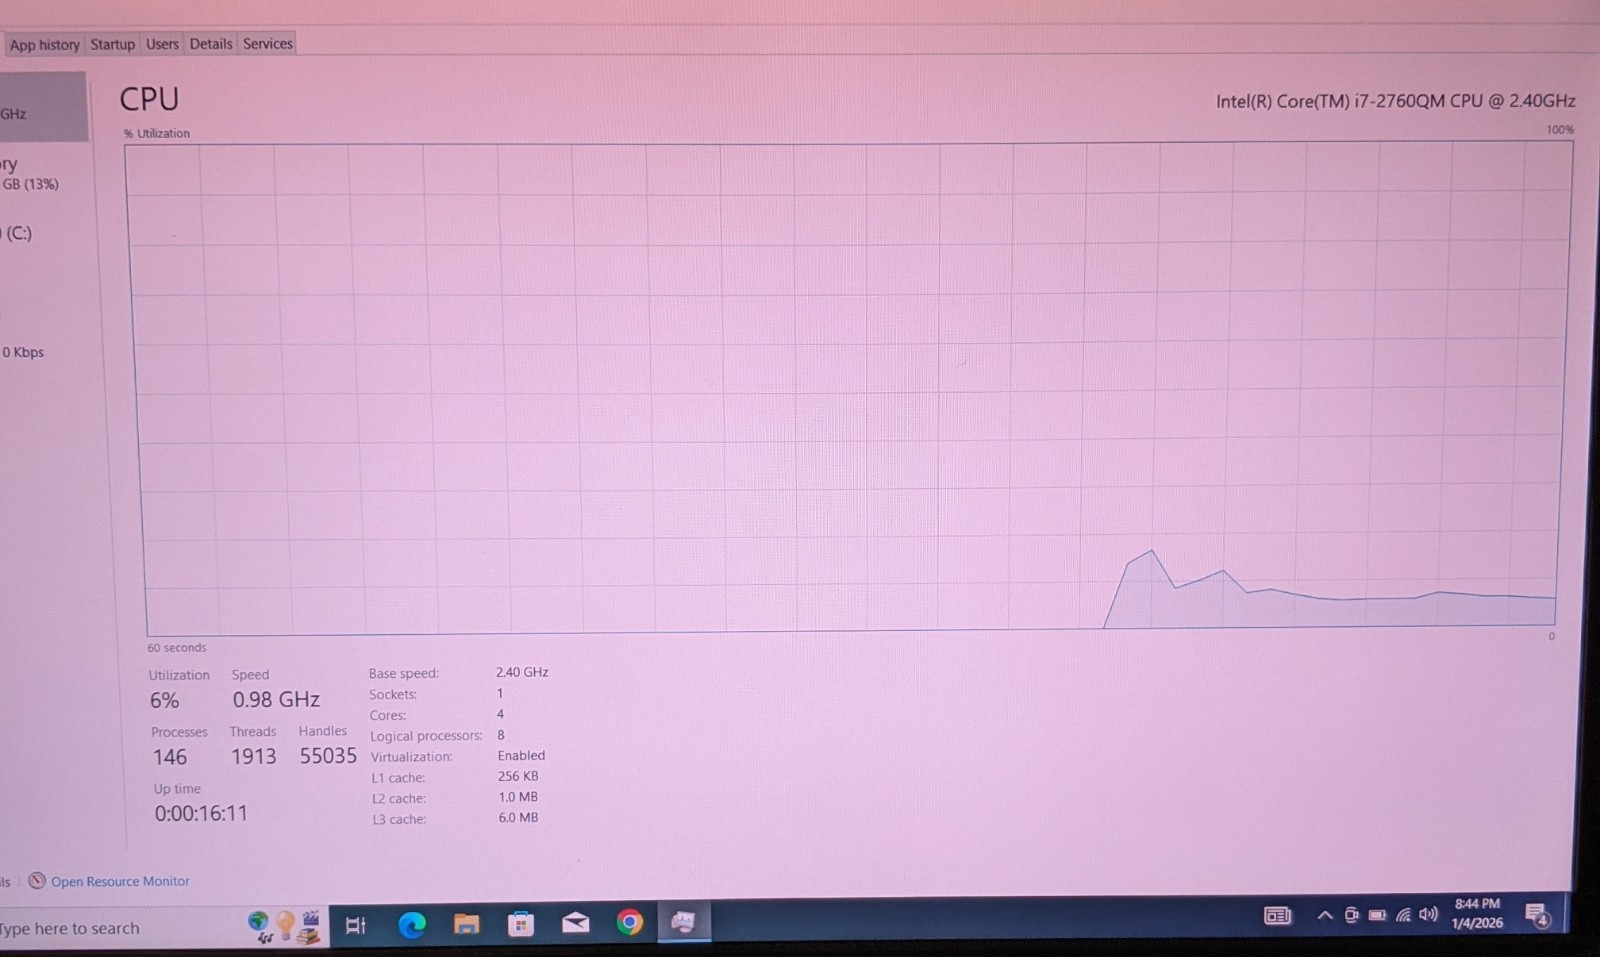
Task: Click the volume speaker tray icon
Action: 1428,914
